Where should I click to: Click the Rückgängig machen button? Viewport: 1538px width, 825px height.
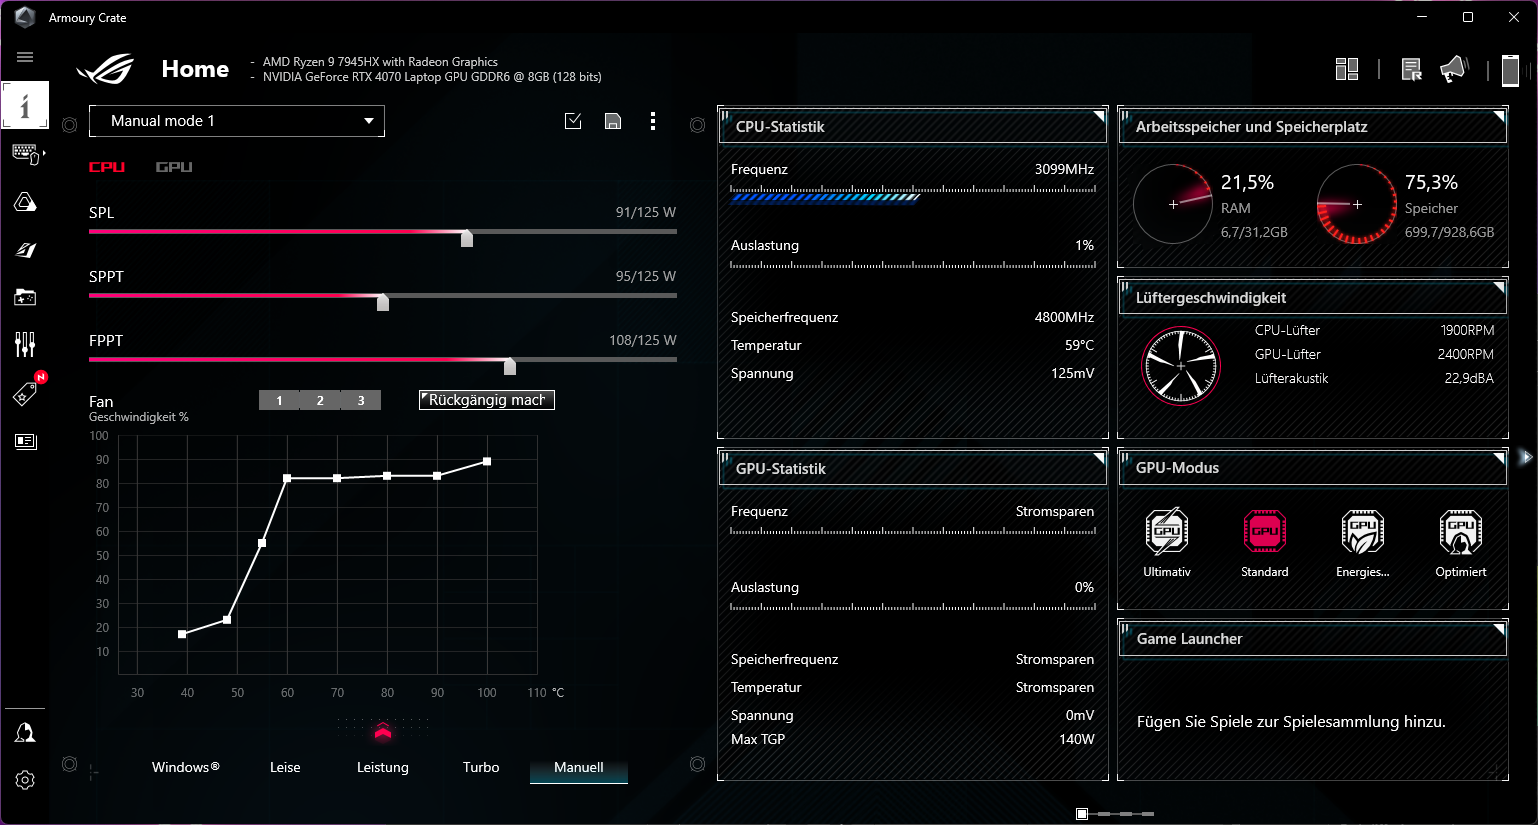pyautogui.click(x=487, y=400)
